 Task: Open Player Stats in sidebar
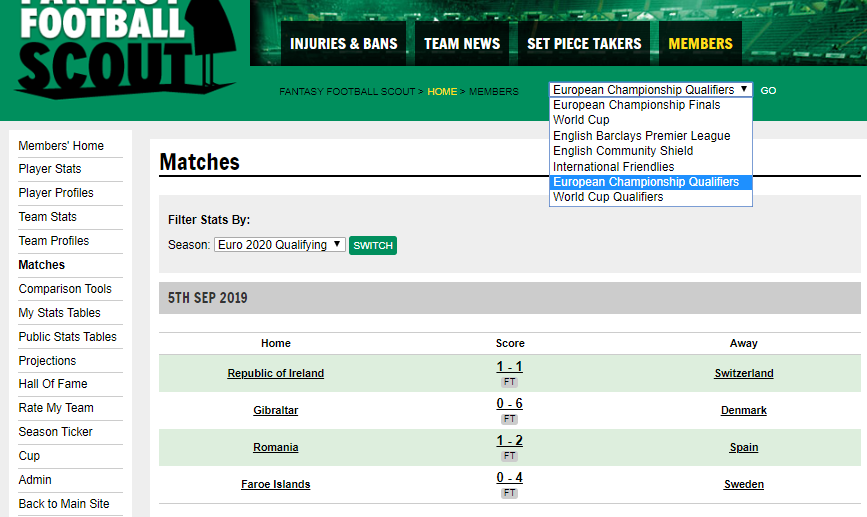(50, 169)
